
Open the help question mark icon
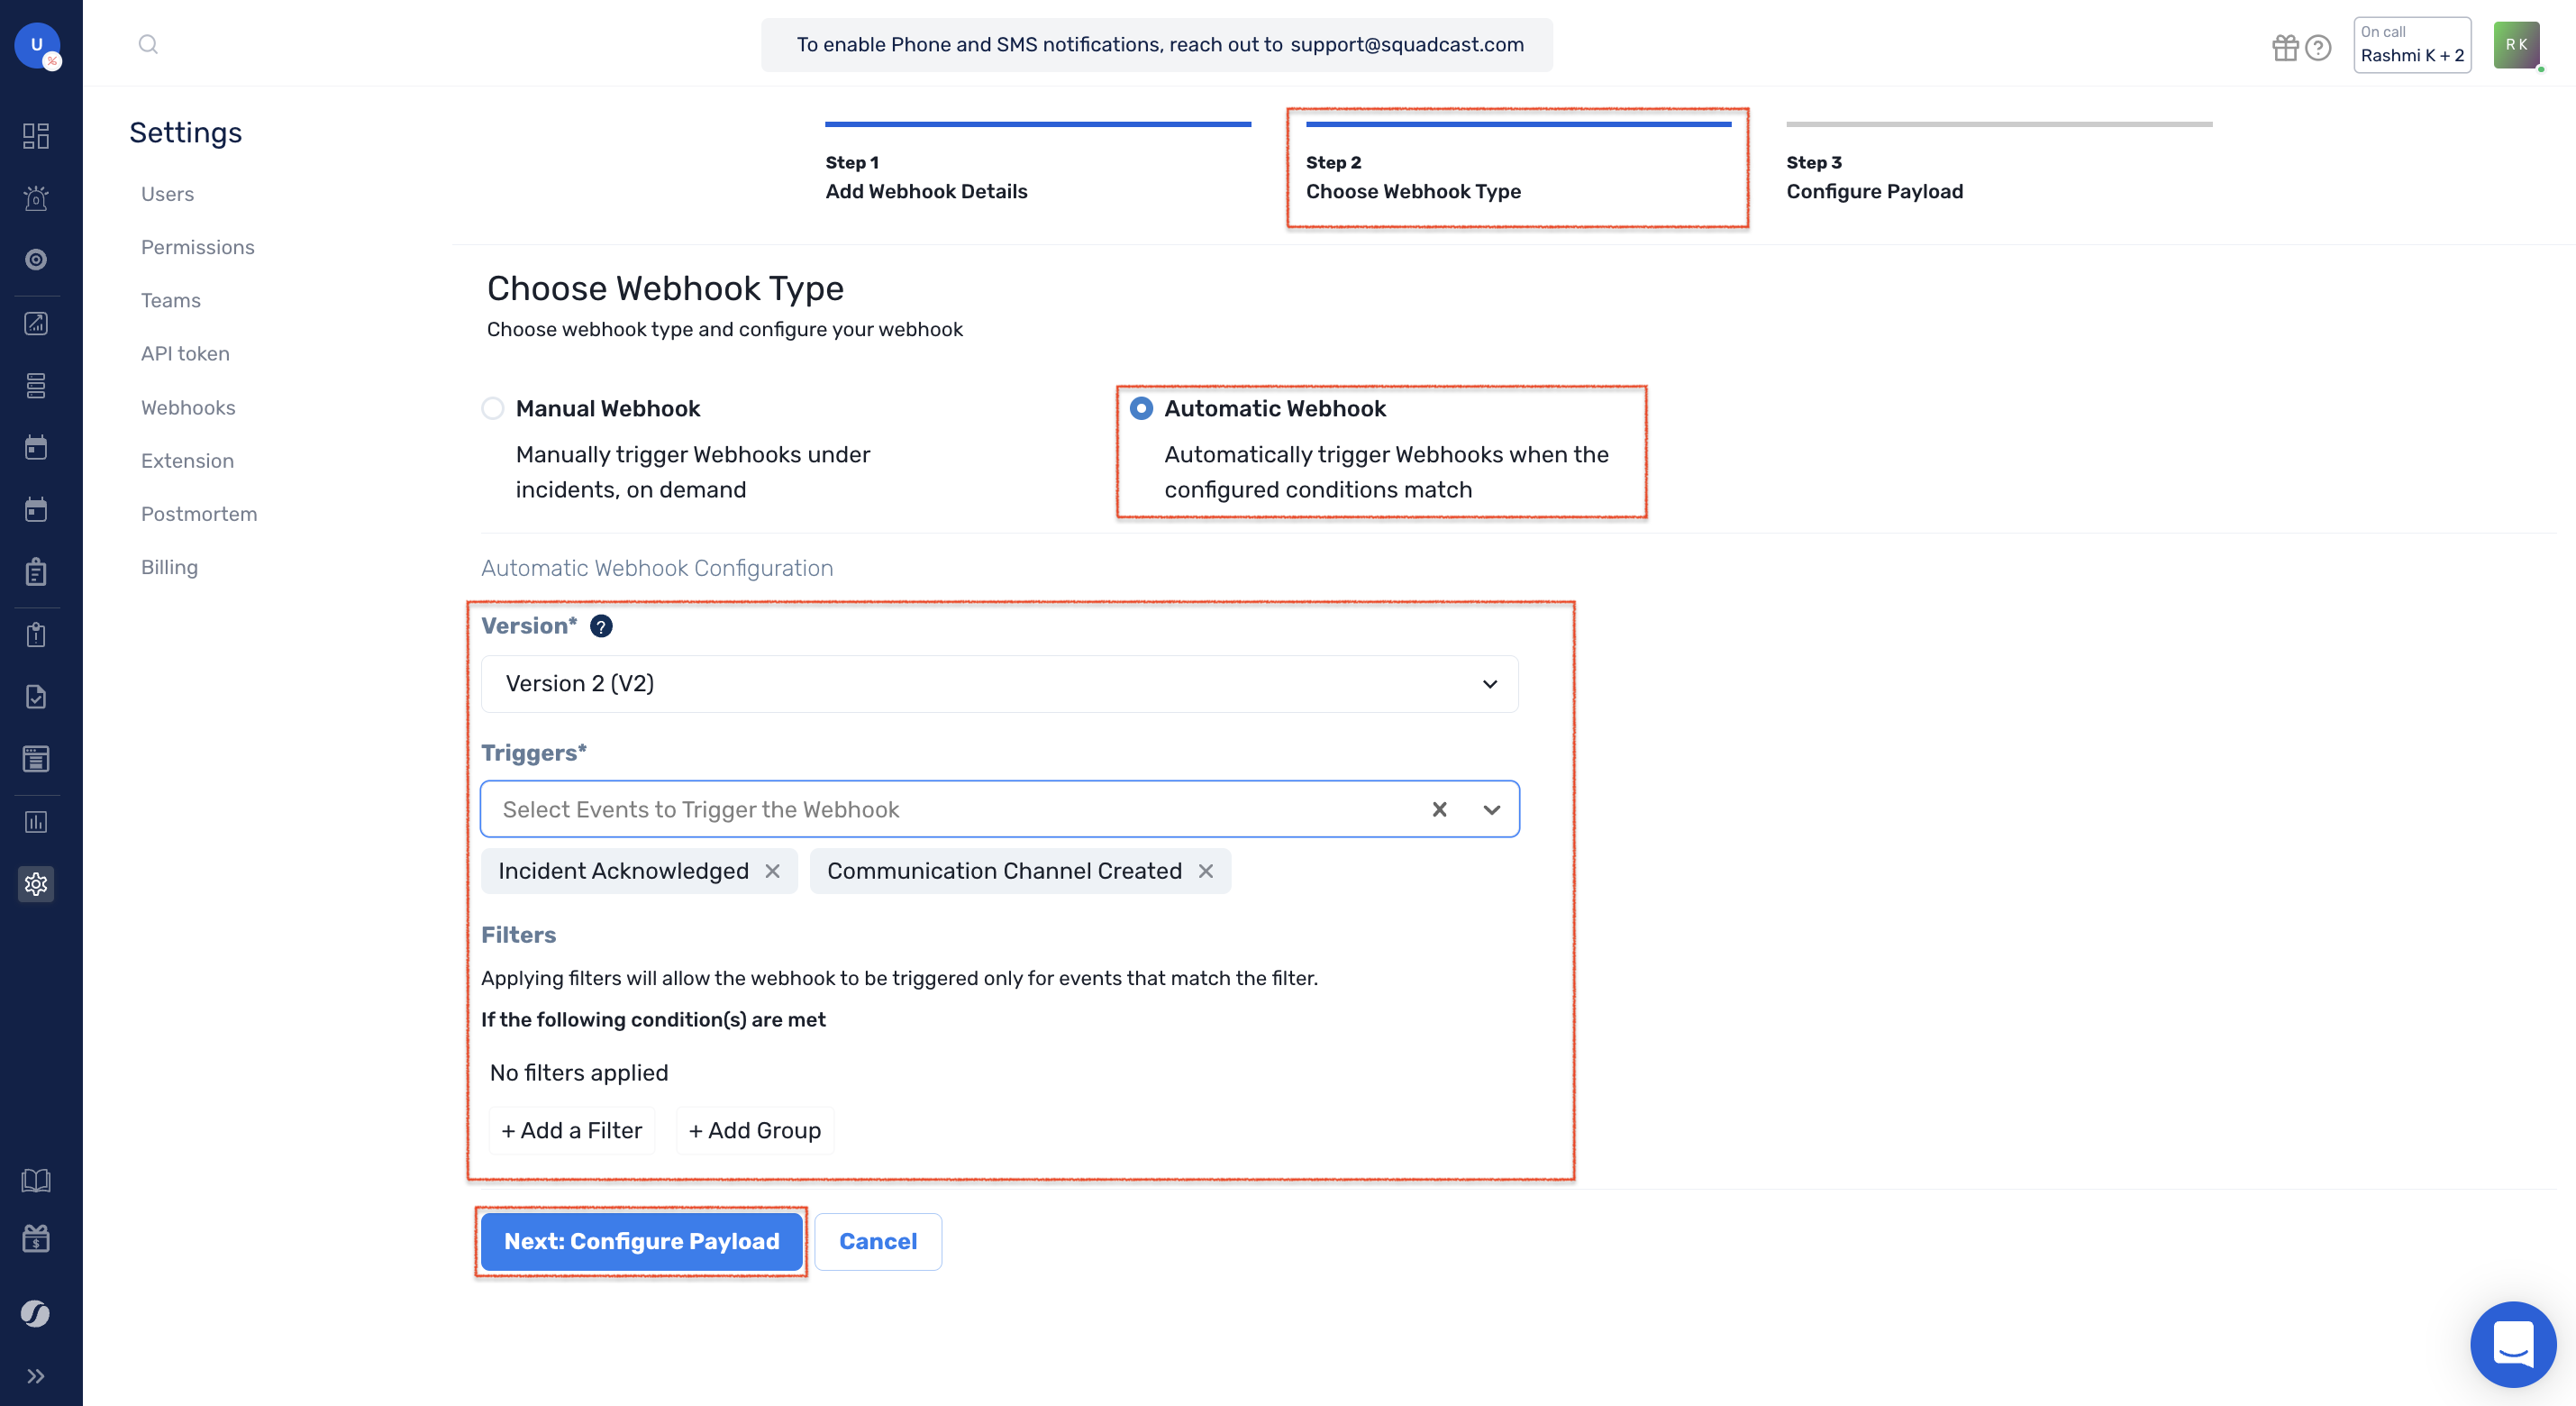coord(2318,47)
